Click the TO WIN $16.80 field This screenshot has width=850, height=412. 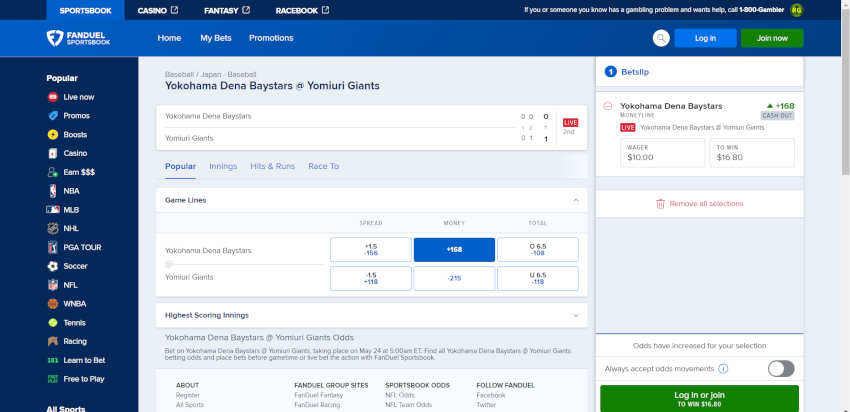pyautogui.click(x=752, y=153)
